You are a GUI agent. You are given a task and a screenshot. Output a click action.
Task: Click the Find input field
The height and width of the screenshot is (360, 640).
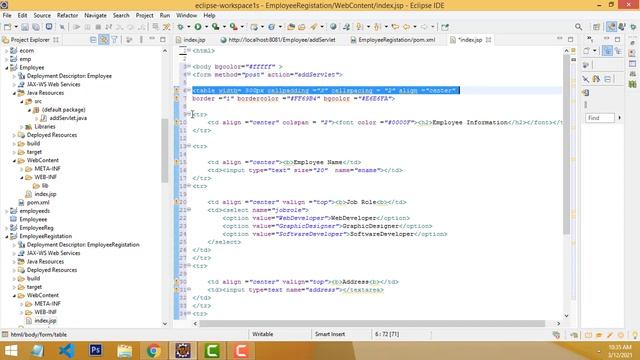[x=600, y=118]
